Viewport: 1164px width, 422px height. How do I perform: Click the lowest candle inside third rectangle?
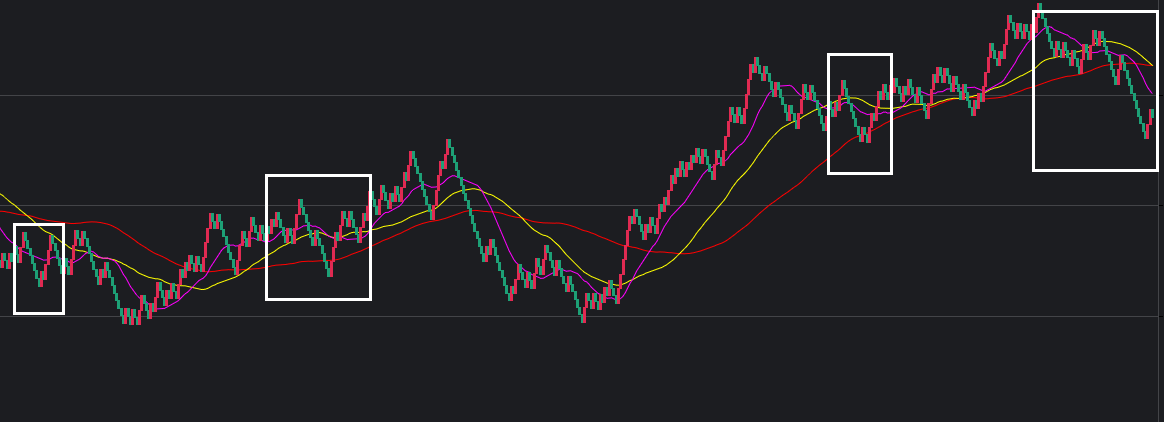pos(867,136)
